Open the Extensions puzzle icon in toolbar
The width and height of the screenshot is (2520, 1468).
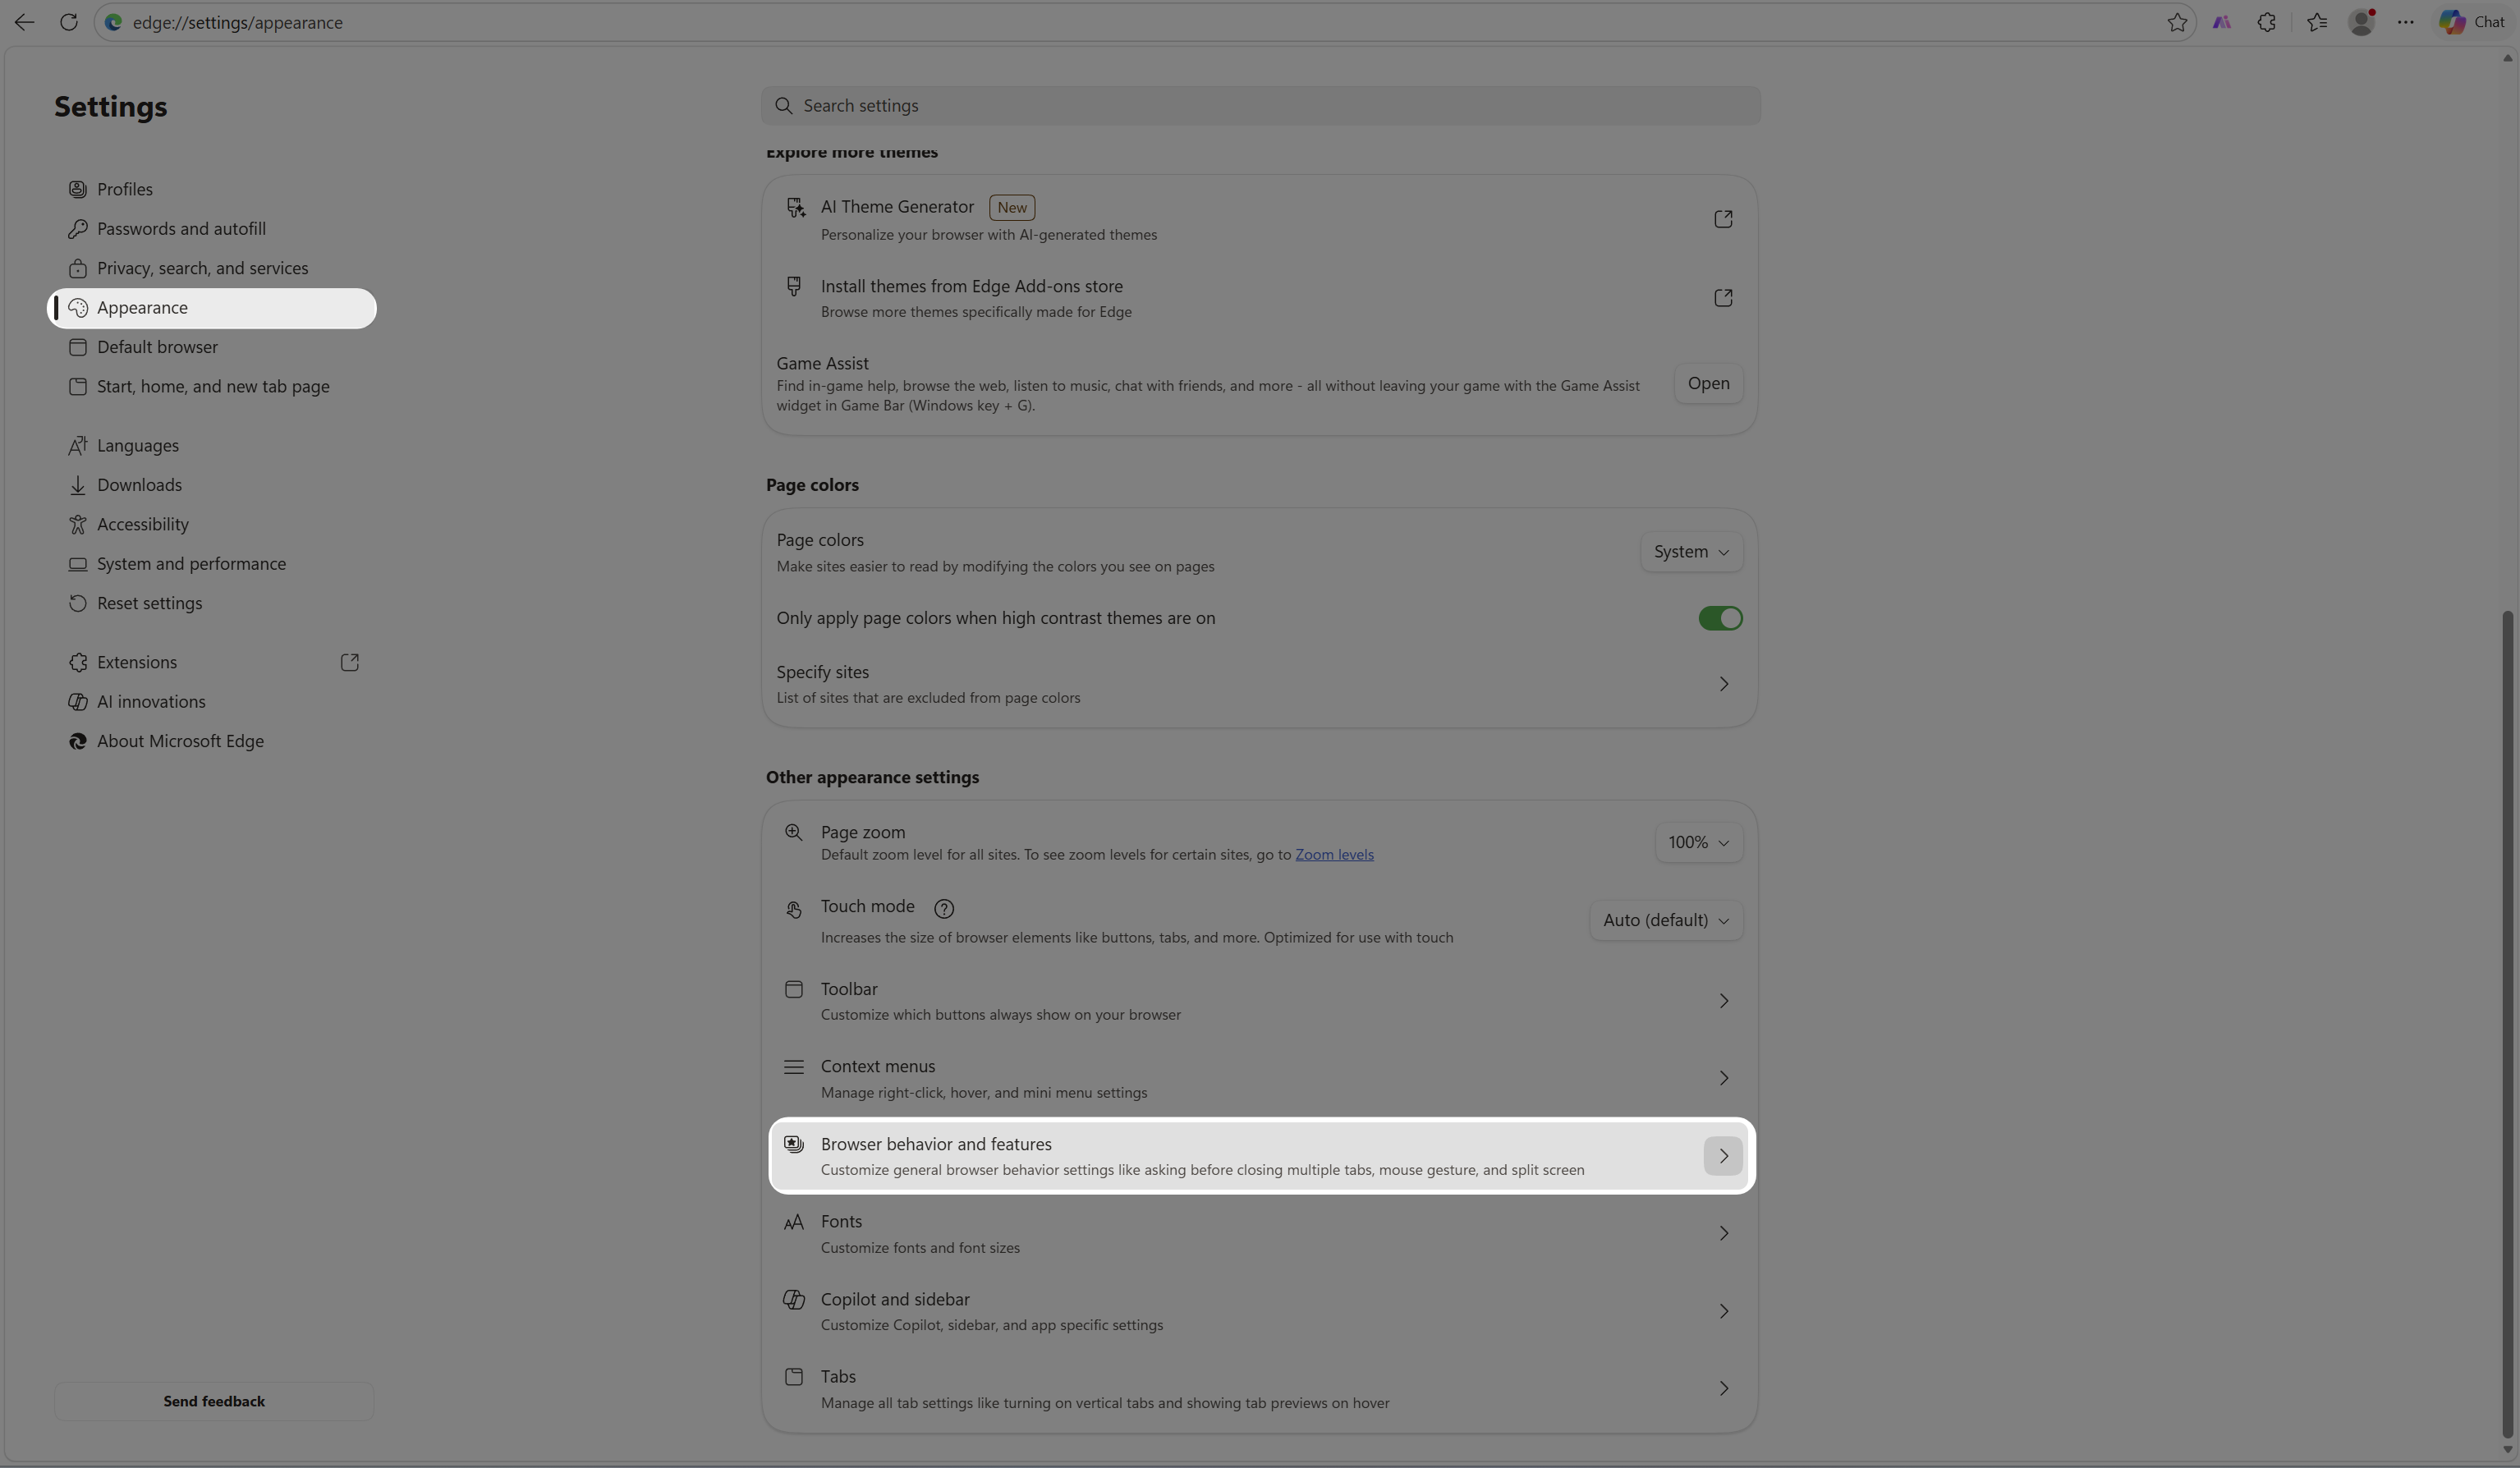(2266, 22)
